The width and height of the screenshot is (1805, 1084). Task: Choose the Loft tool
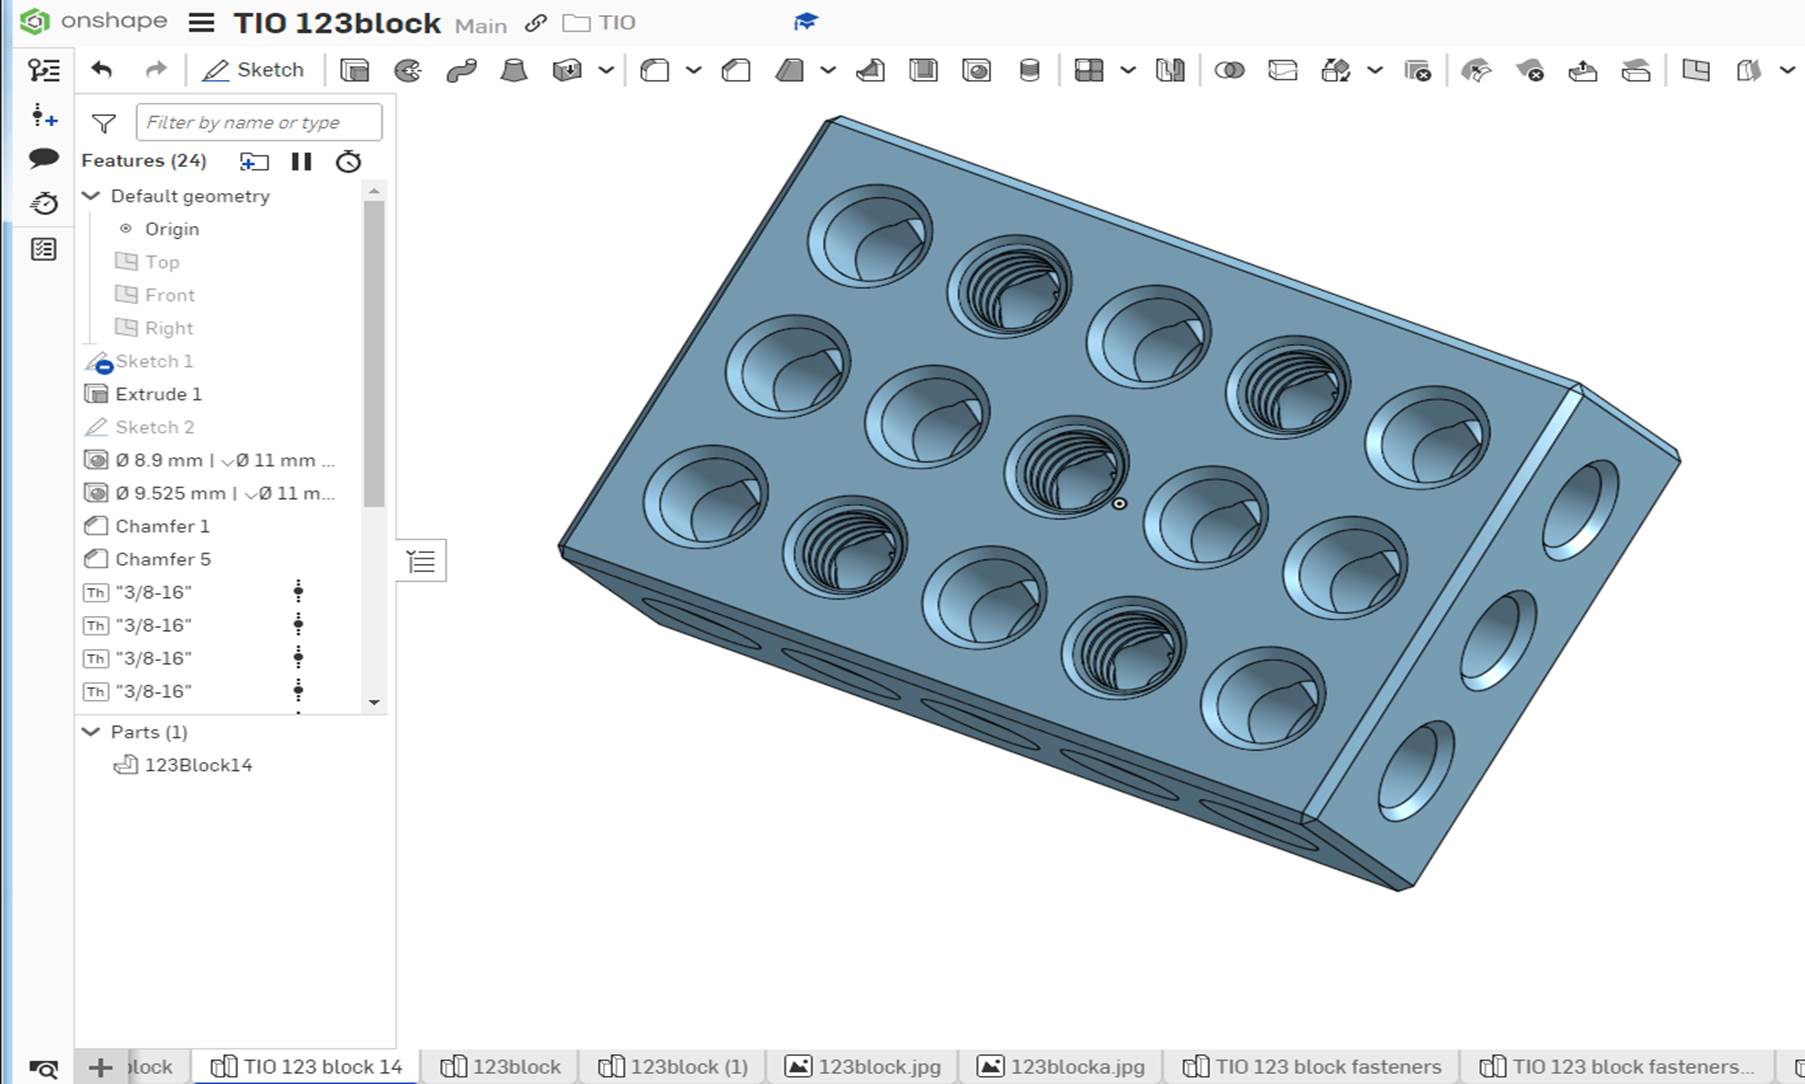(514, 70)
